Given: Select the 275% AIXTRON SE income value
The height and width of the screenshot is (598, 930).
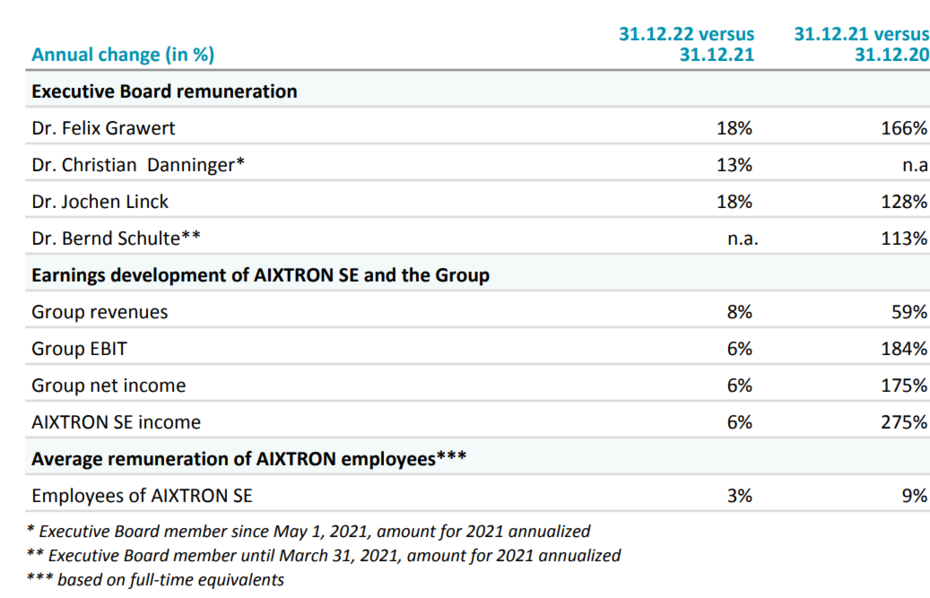Looking at the screenshot, I should (x=904, y=422).
